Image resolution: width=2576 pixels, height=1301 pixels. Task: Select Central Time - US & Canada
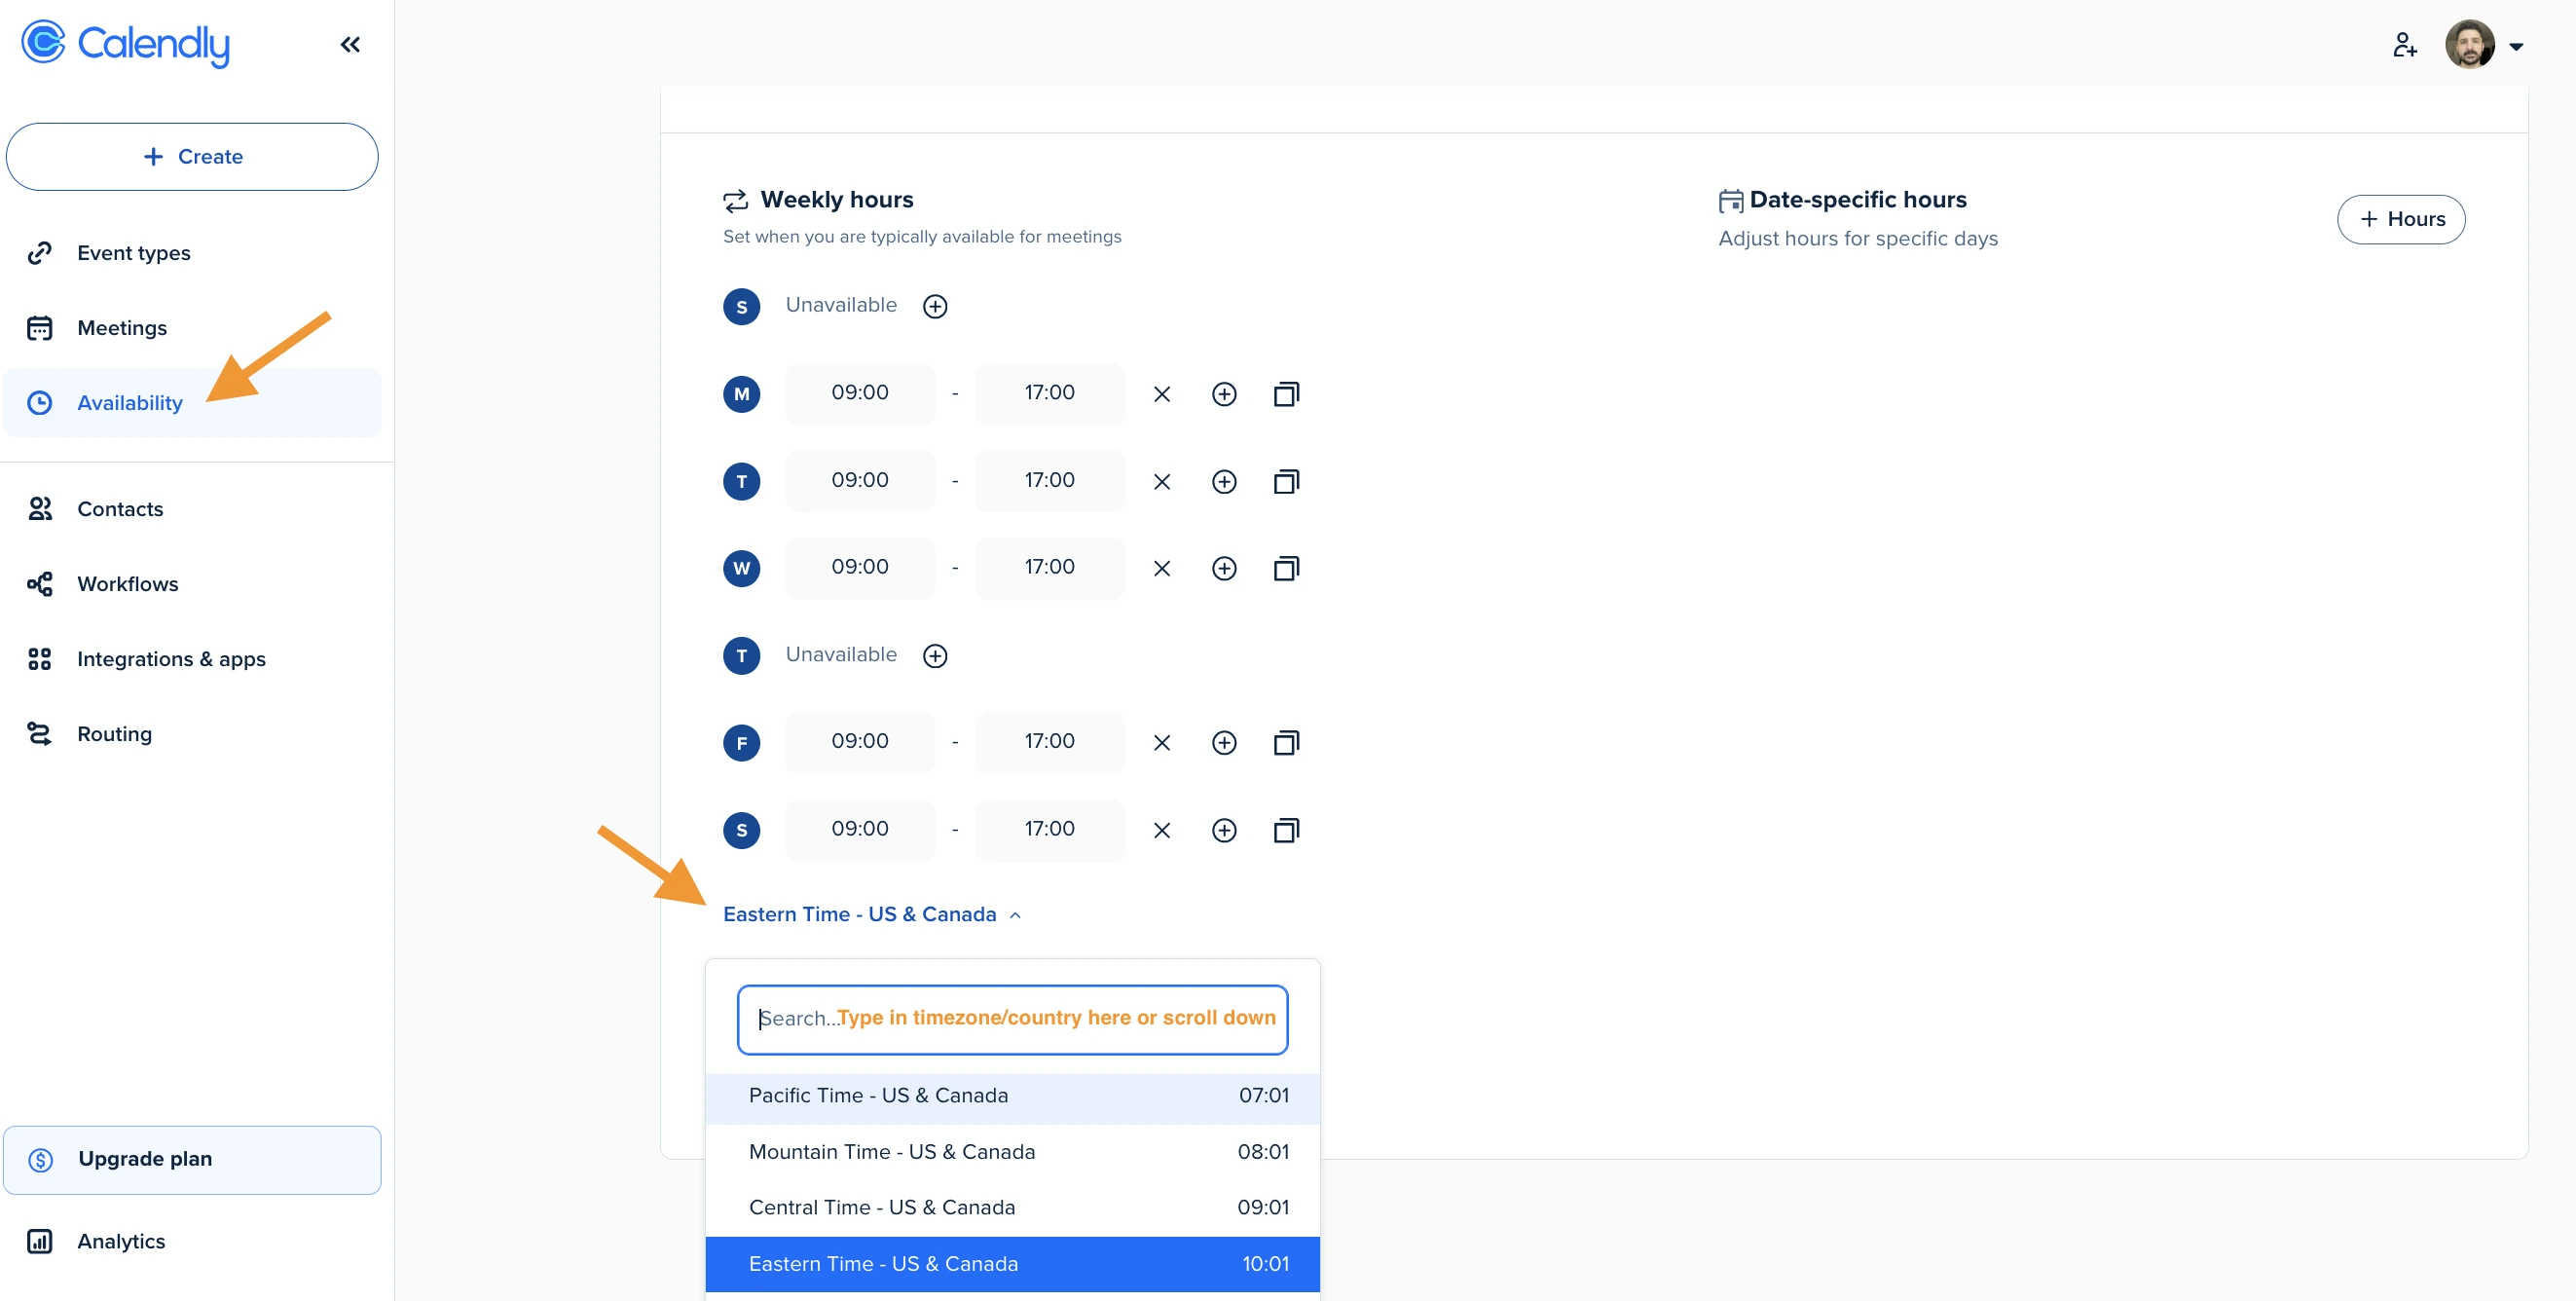pos(1012,1208)
